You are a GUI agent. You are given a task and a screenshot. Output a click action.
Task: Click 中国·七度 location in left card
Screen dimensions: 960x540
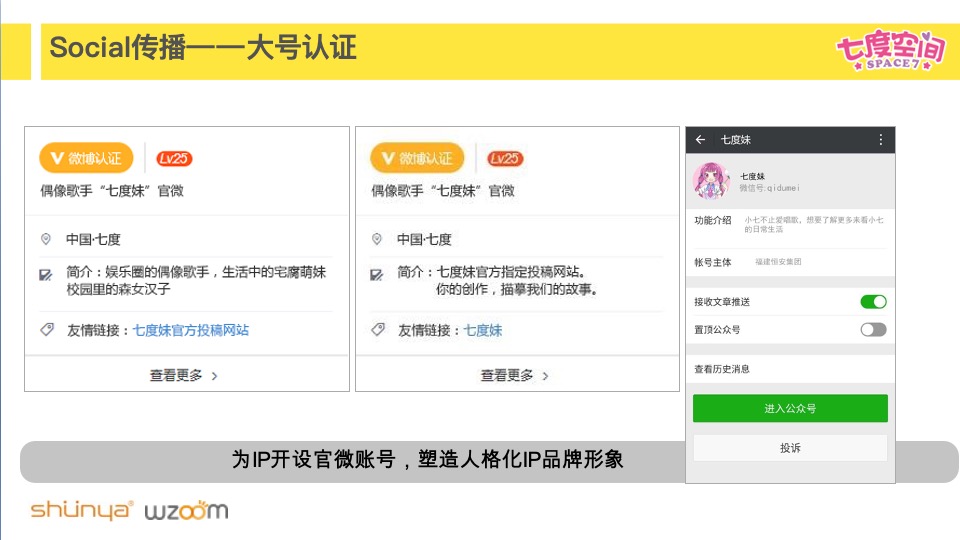(93, 239)
